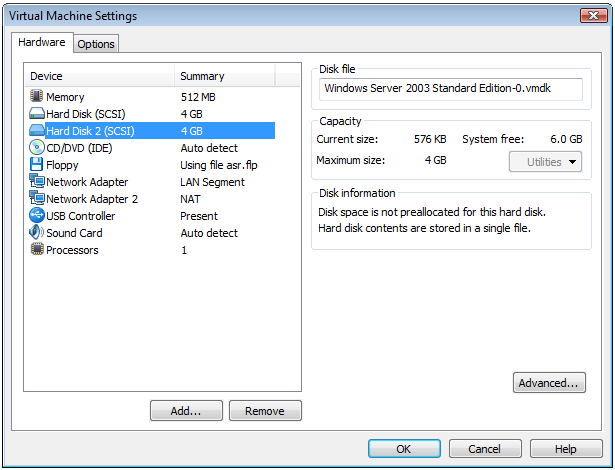This screenshot has height=470, width=615.
Task: Select the Network Adapter 2 label
Action: pyautogui.click(x=92, y=199)
